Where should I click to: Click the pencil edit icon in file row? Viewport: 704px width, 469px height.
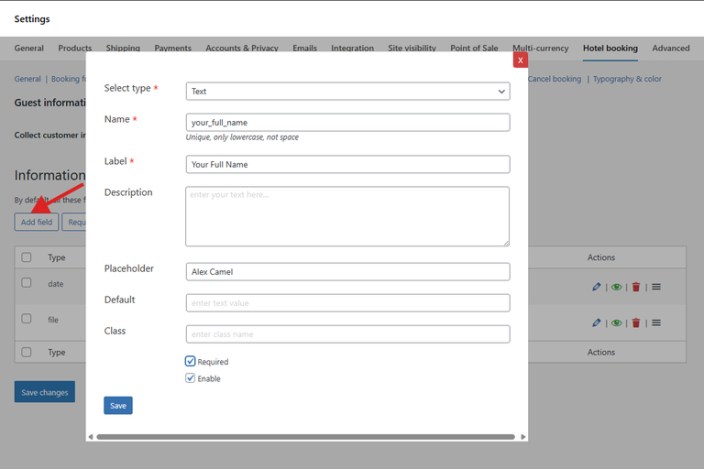[597, 323]
